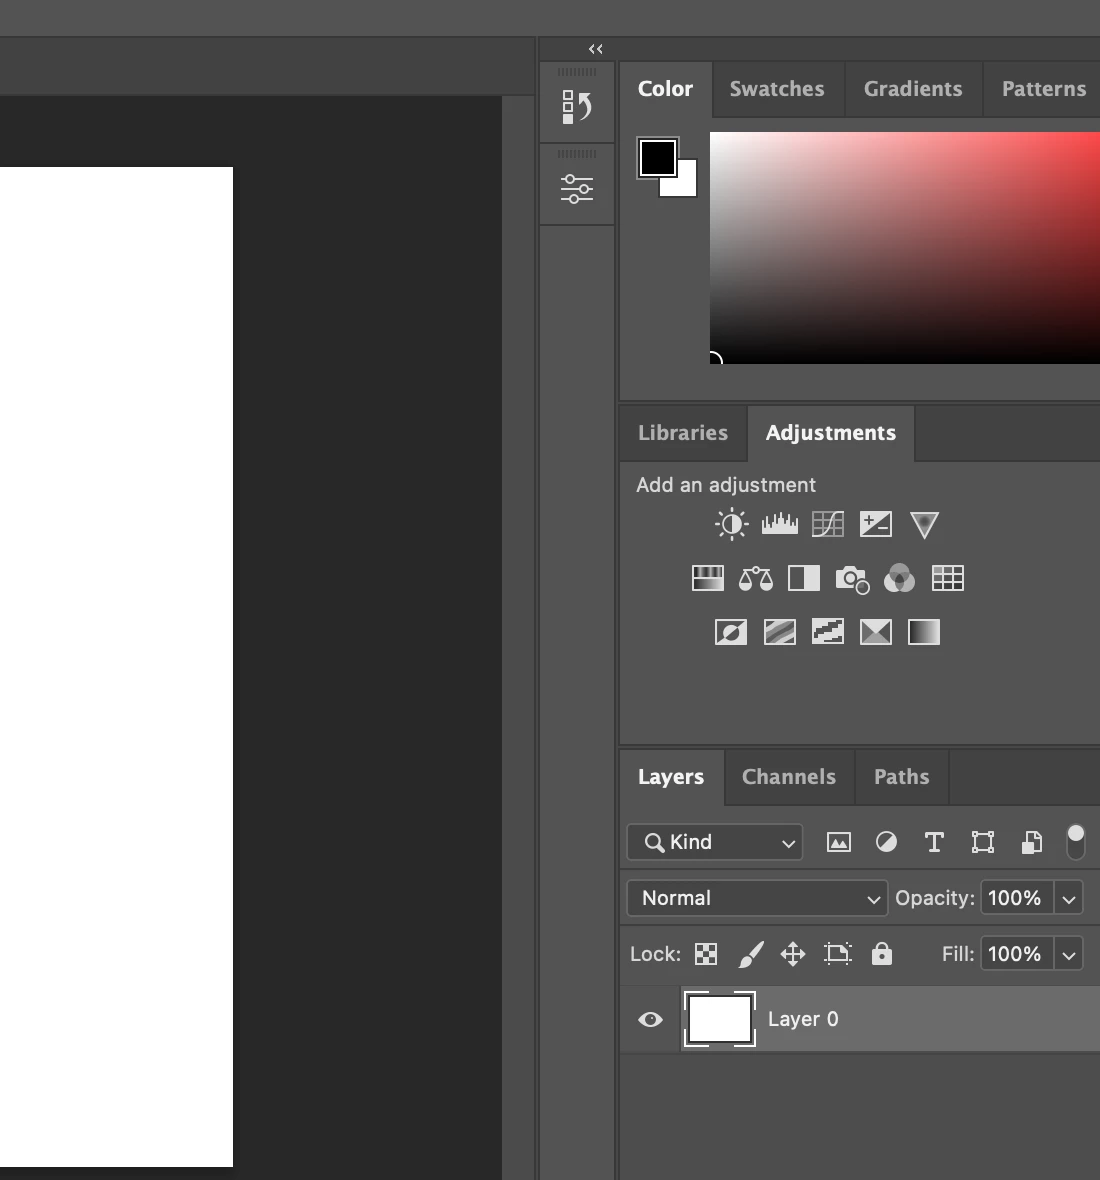Add a Posterize adjustment

[779, 632]
